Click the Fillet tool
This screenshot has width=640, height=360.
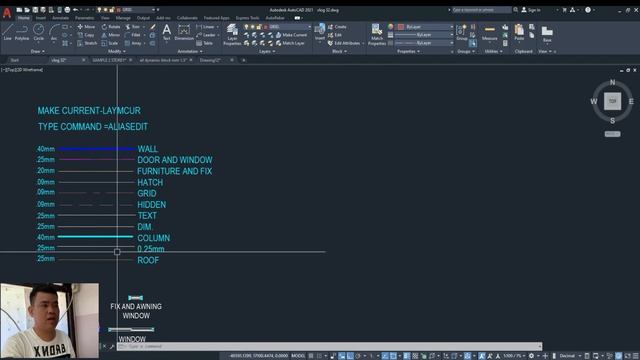tap(133, 35)
